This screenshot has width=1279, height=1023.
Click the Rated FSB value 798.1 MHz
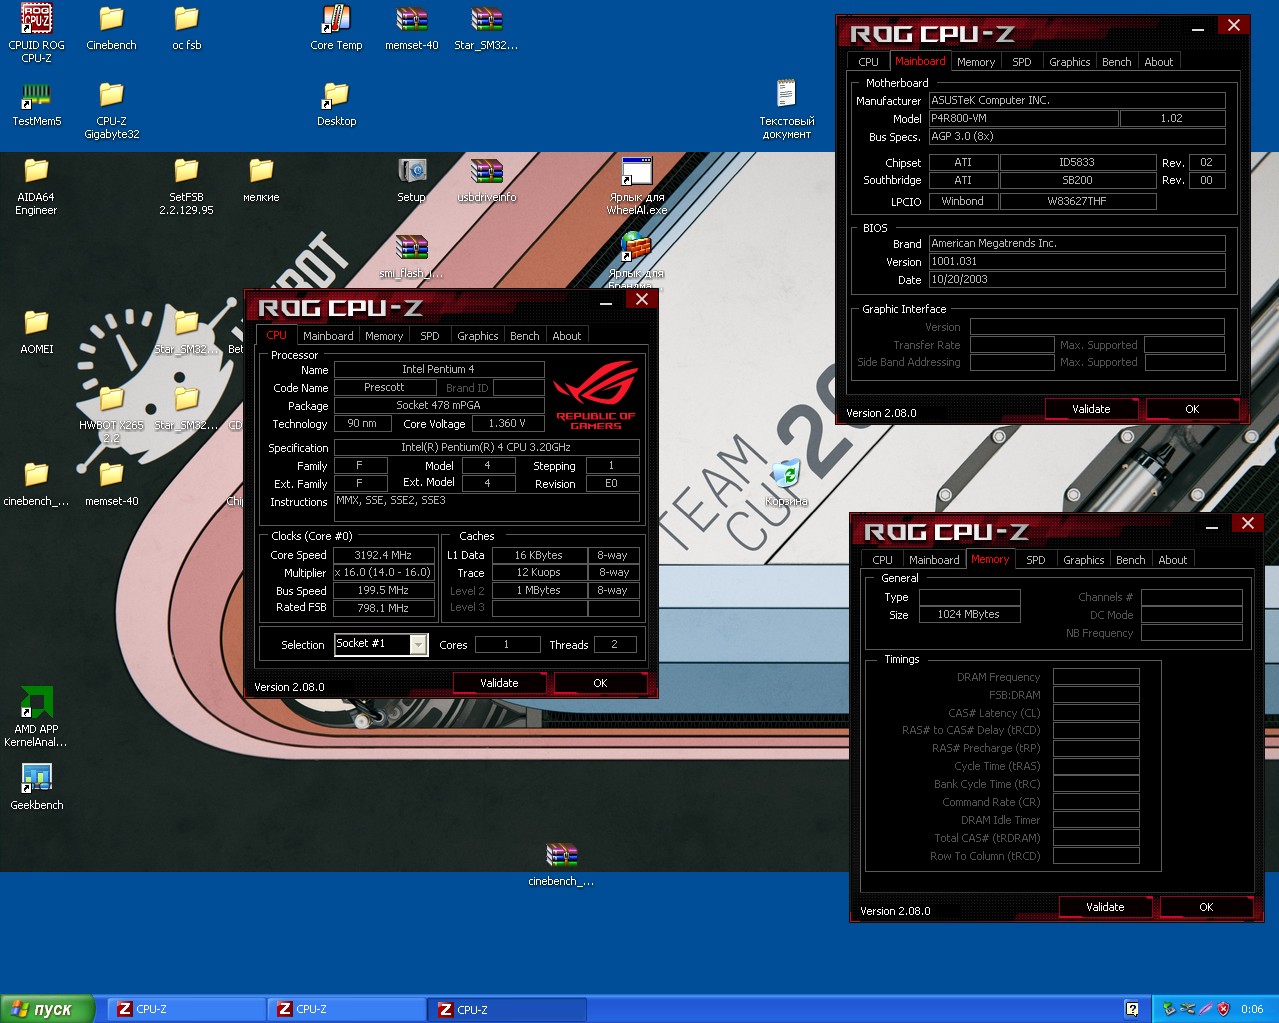click(384, 607)
